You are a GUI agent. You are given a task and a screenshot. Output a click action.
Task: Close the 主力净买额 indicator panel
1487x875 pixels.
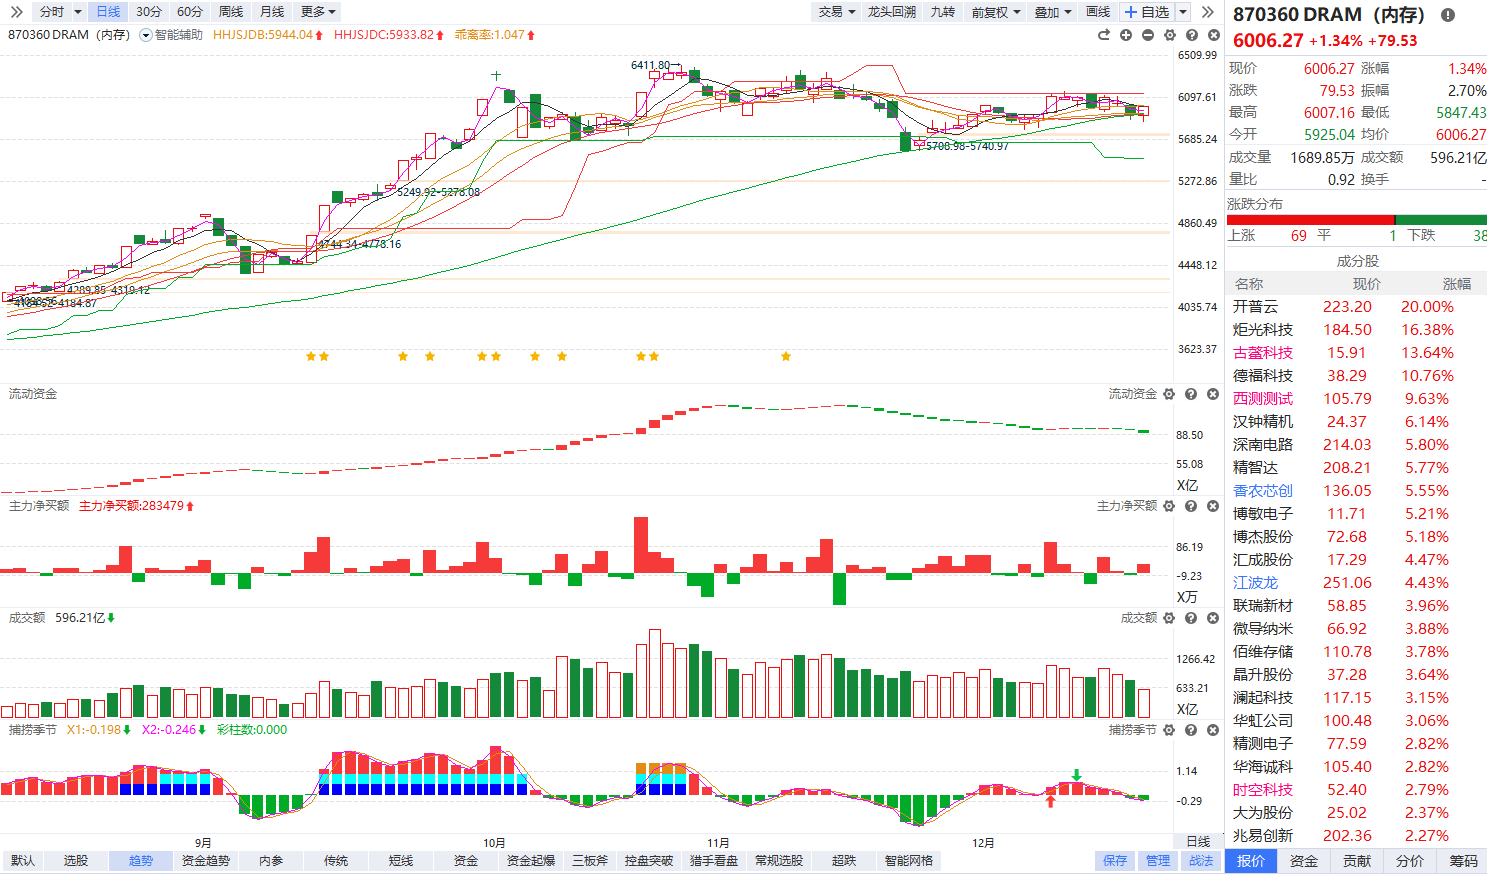1213,506
